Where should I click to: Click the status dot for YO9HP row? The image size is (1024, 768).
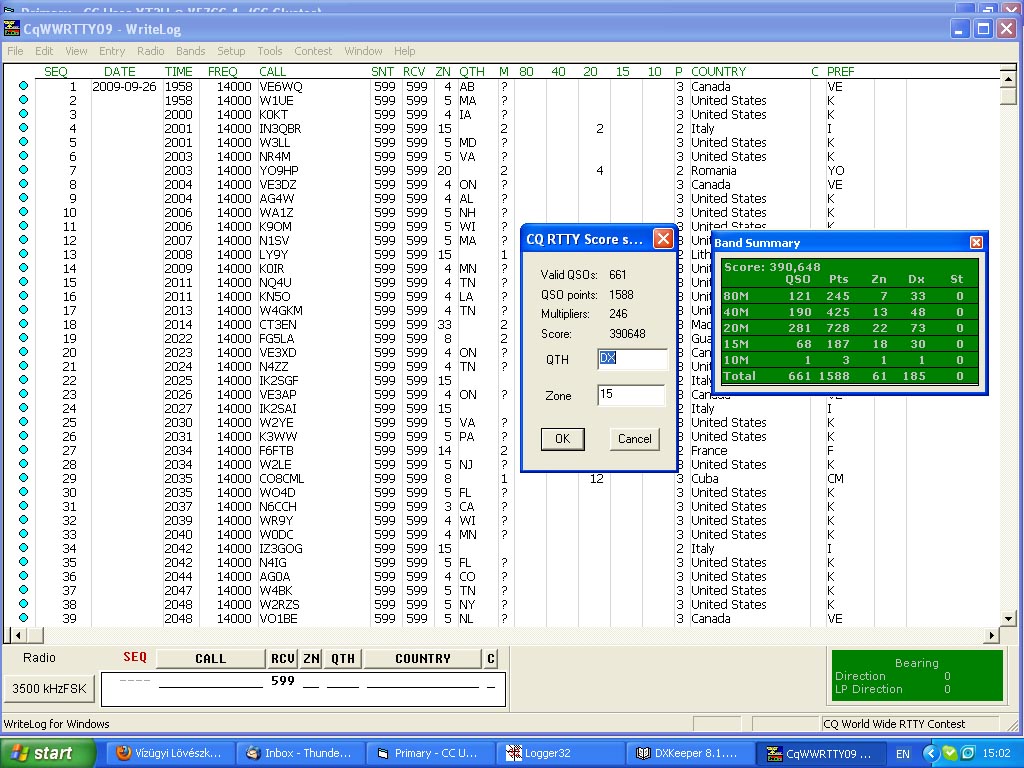(24, 170)
